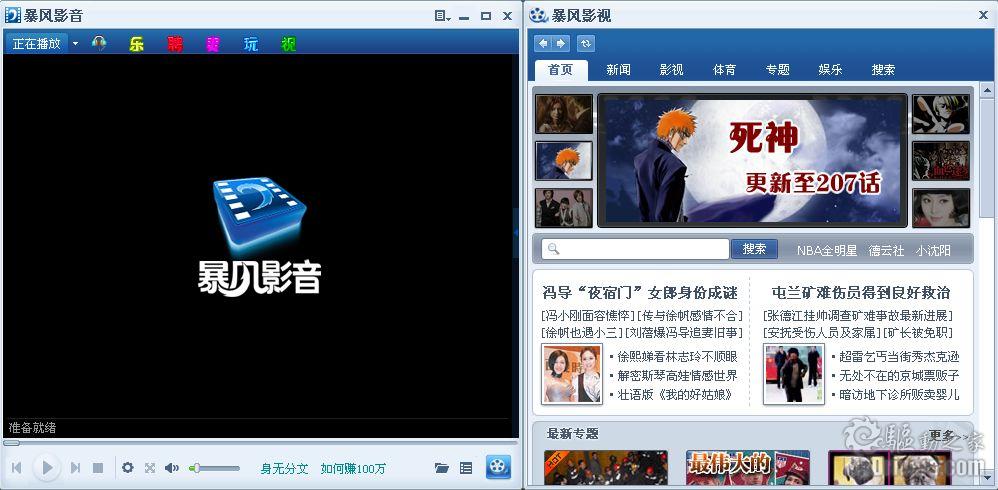Viewport: 998px width, 490px height.
Task: Open the 冯小刚面容憔悴 link
Action: click(588, 316)
